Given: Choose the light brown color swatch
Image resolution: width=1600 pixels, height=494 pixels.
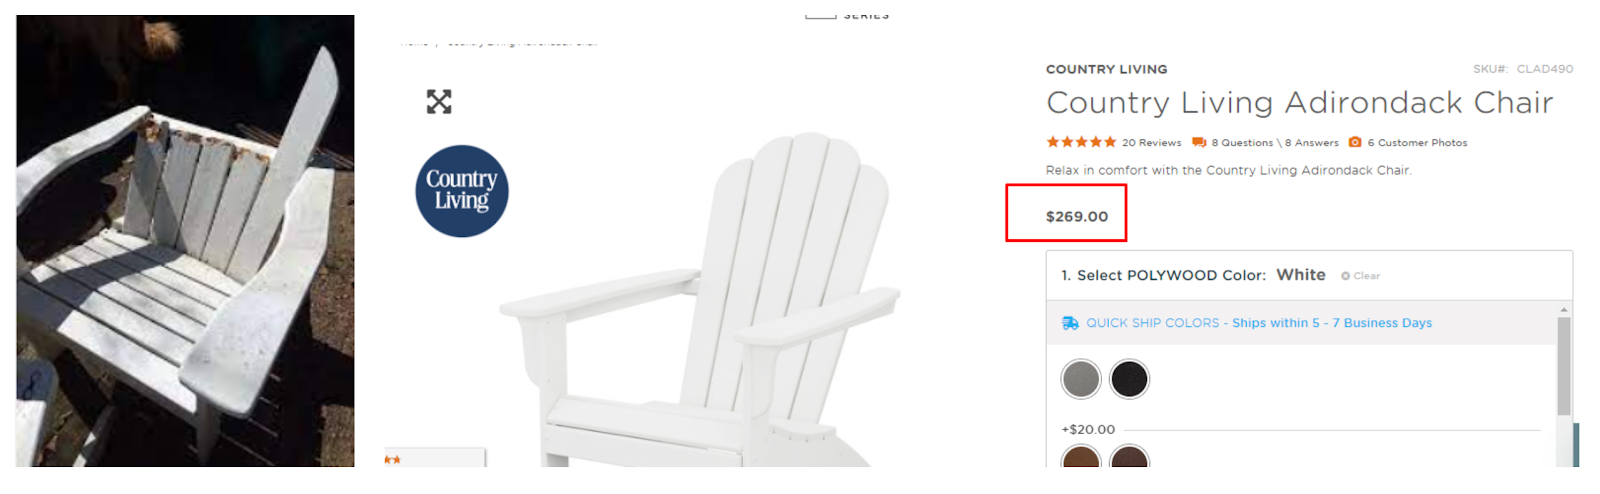Looking at the screenshot, I should pos(1081,458).
